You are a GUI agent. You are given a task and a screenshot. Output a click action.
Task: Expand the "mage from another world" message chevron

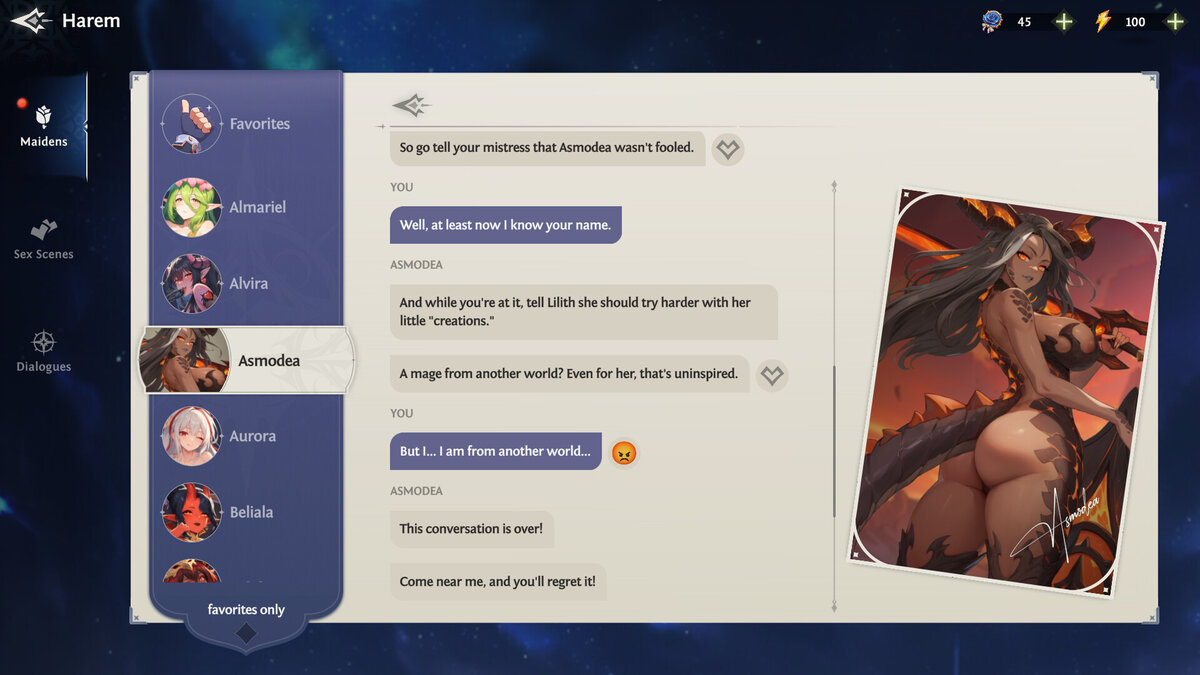click(x=771, y=375)
